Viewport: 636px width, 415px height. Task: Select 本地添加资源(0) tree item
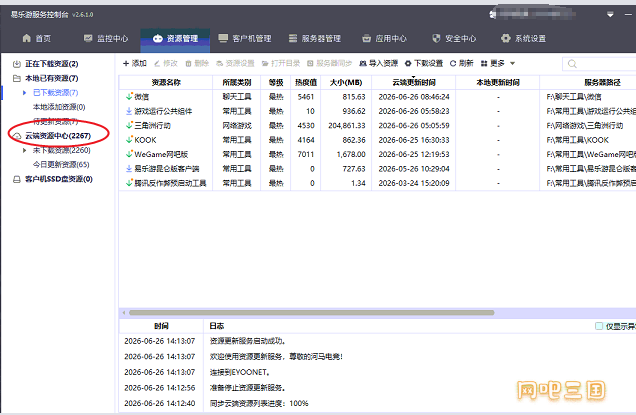(x=59, y=107)
